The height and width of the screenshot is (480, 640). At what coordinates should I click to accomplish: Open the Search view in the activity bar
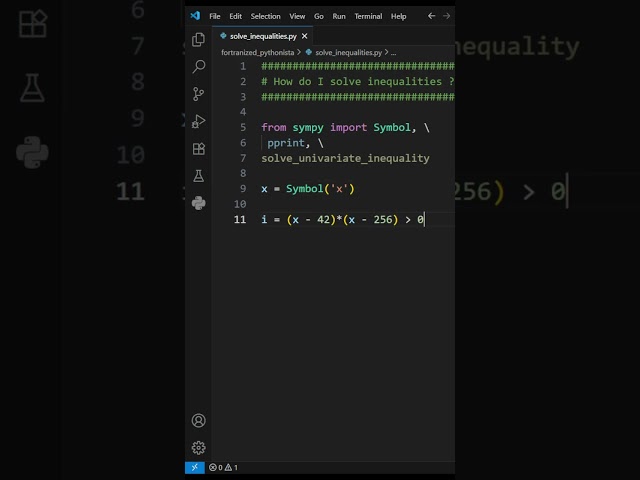coord(198,67)
